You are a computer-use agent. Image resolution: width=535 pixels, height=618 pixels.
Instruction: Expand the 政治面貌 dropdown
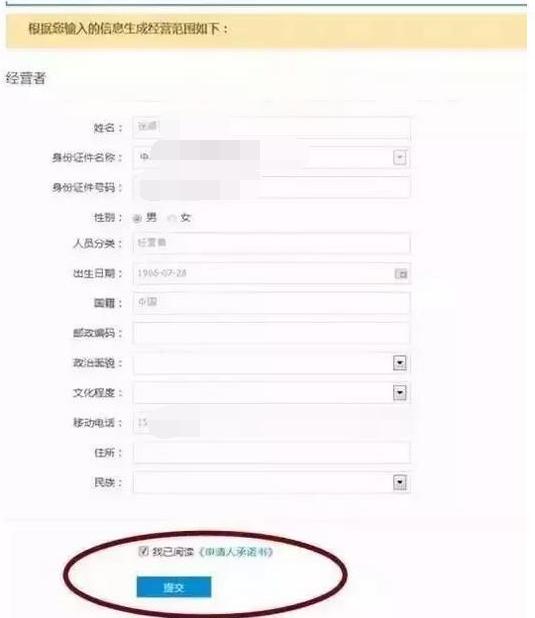400,363
